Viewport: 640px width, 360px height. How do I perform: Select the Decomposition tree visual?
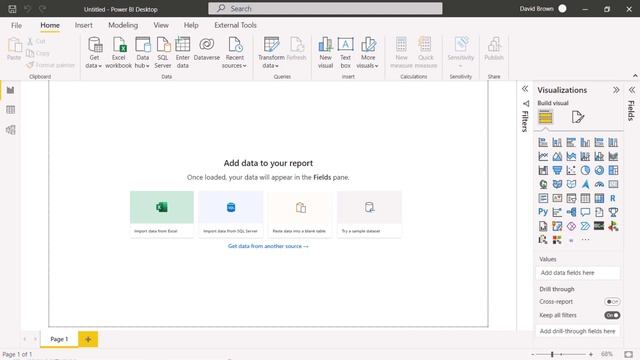click(x=571, y=212)
